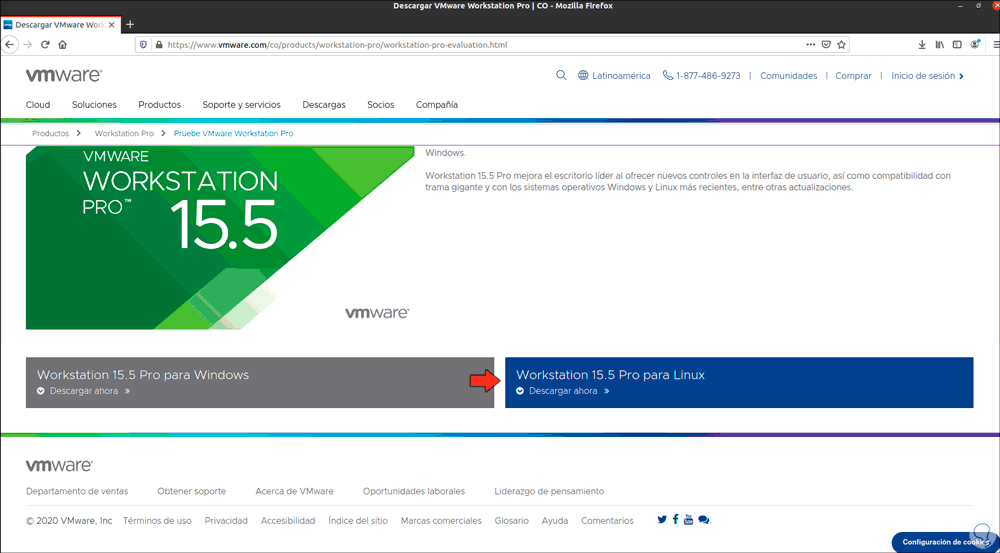
Task: Click the phone icon next to 1-877-486-9273
Action: click(x=668, y=75)
